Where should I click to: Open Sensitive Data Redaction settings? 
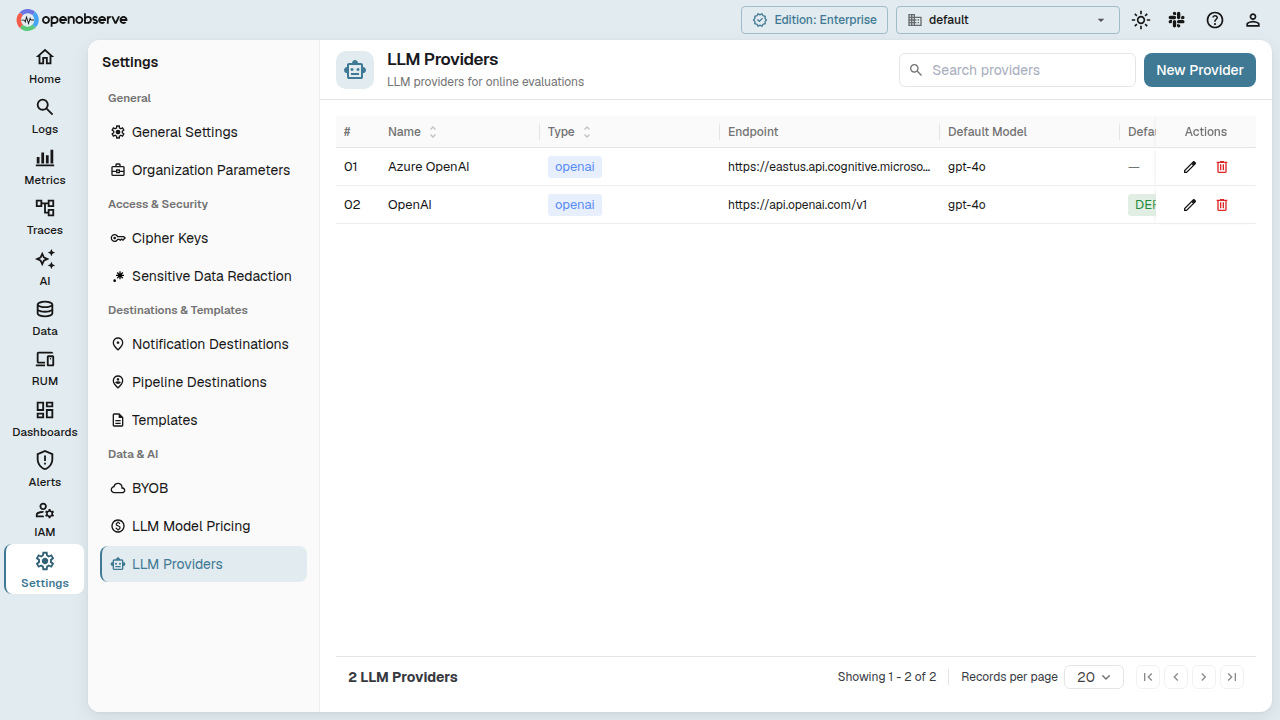[x=203, y=276]
